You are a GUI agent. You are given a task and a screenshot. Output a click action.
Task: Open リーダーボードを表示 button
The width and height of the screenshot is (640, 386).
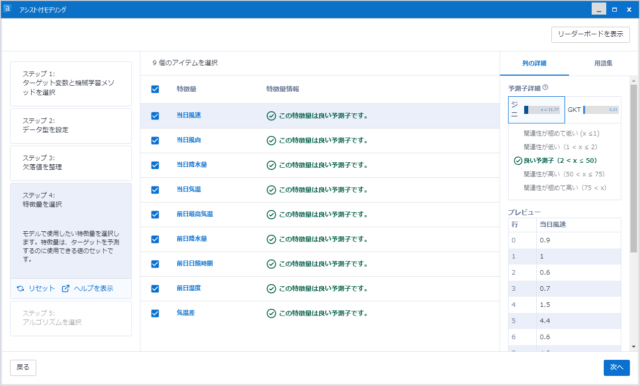590,34
